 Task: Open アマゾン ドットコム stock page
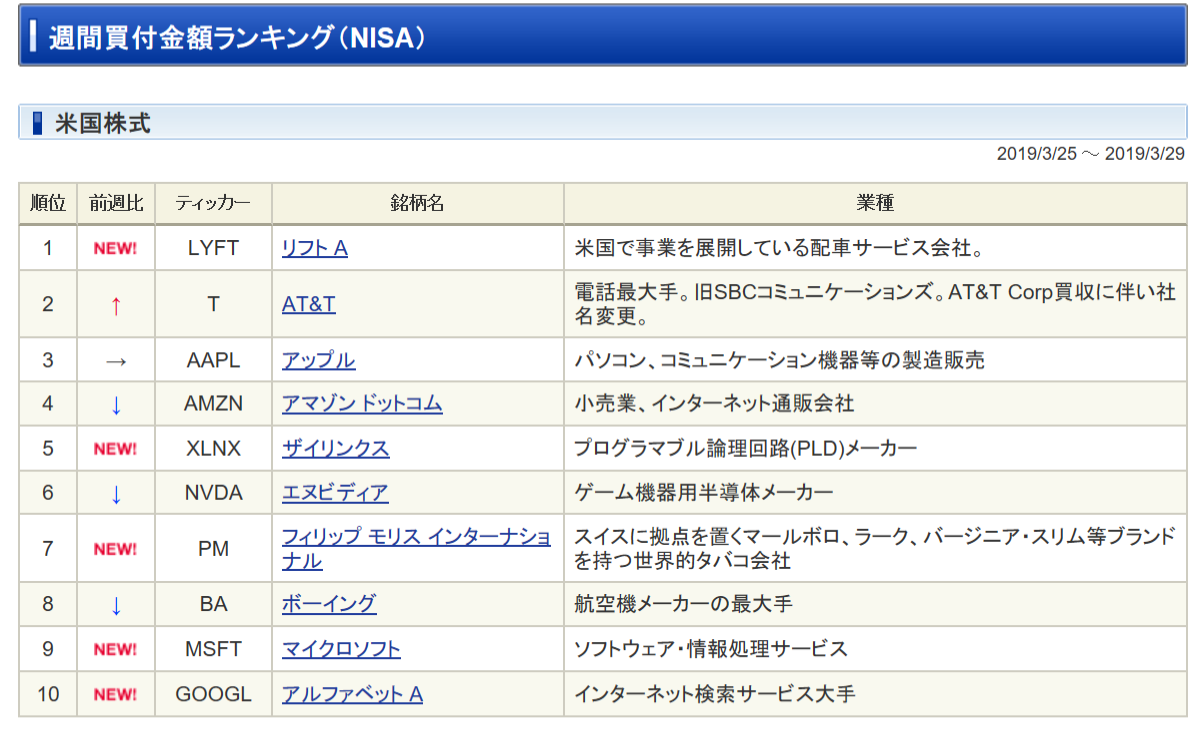pos(361,404)
